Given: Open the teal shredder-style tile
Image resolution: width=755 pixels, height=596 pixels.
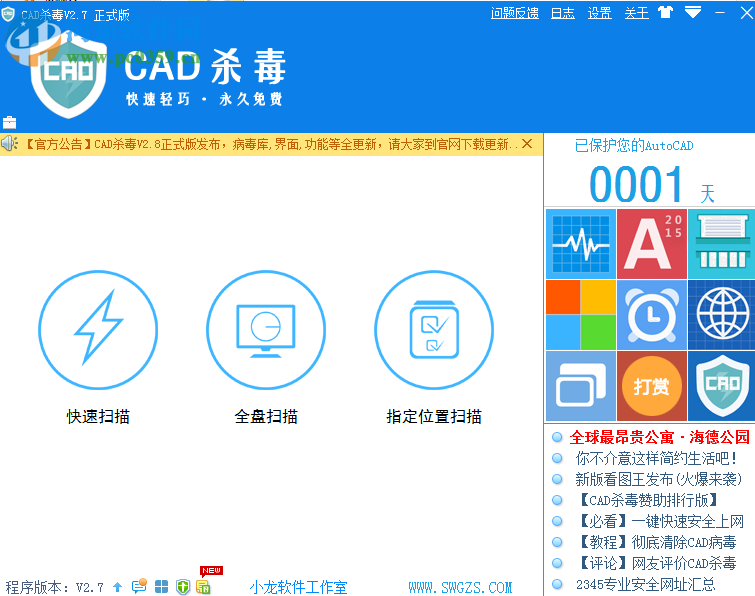Looking at the screenshot, I should pyautogui.click(x=722, y=244).
